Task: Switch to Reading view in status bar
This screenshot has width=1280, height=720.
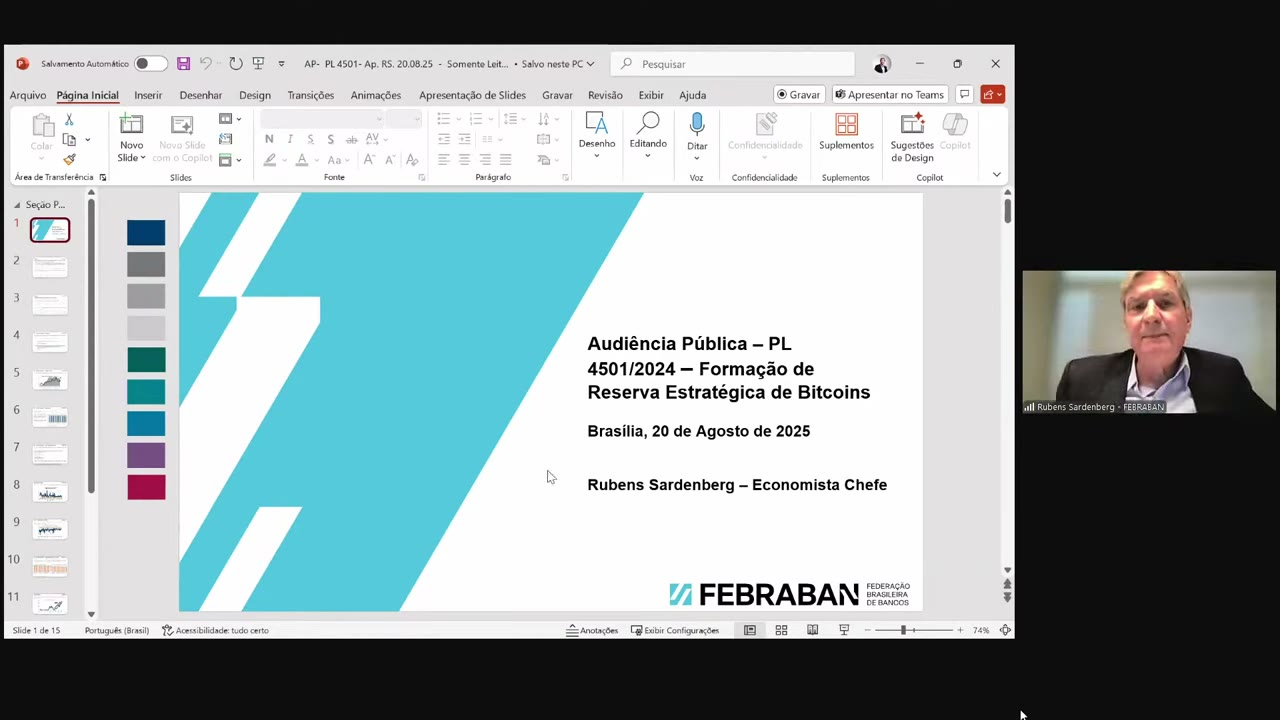Action: pyautogui.click(x=812, y=630)
